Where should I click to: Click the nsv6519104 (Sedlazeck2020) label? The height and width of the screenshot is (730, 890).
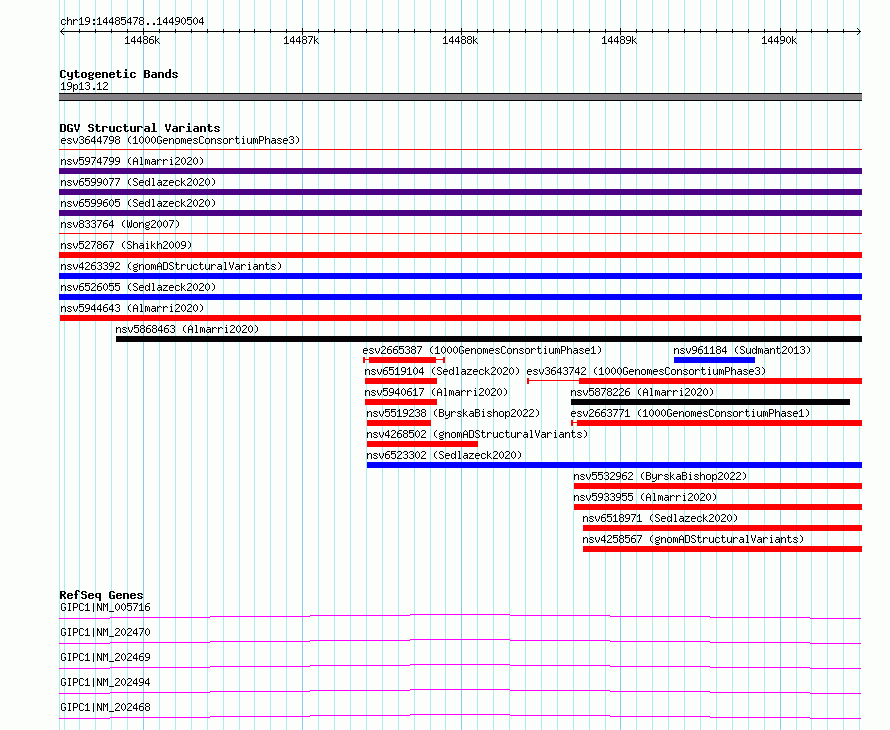442,371
